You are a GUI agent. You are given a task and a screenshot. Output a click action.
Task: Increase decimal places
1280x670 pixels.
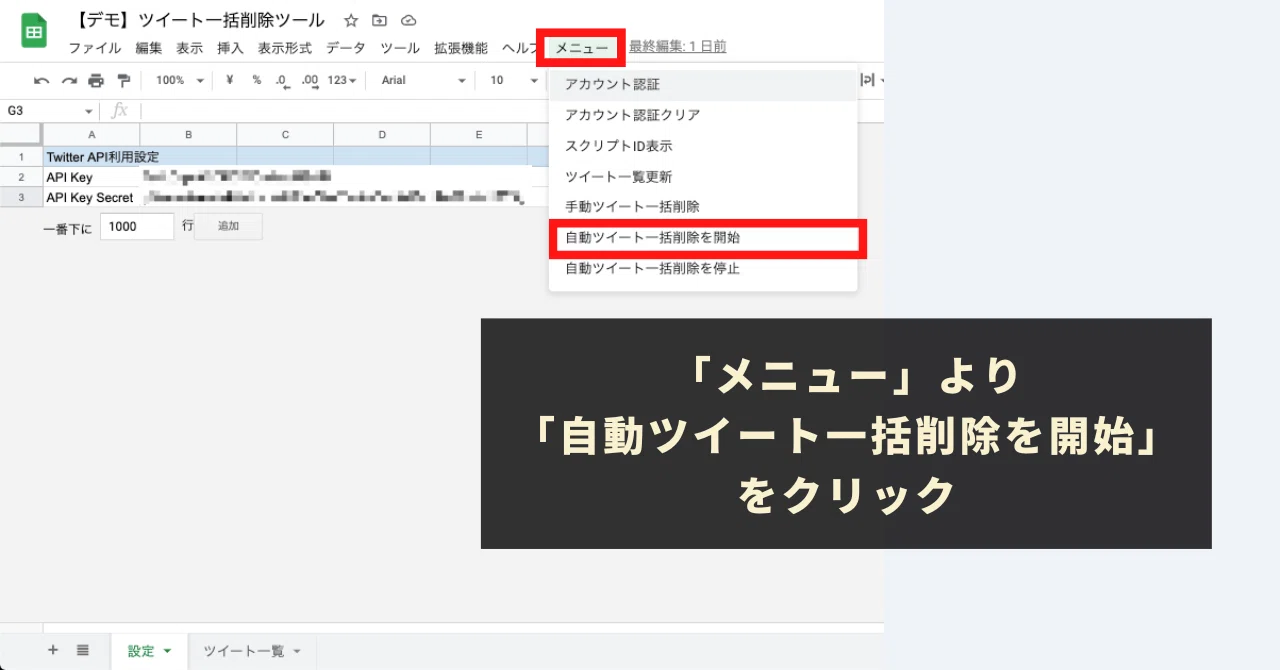click(x=310, y=80)
